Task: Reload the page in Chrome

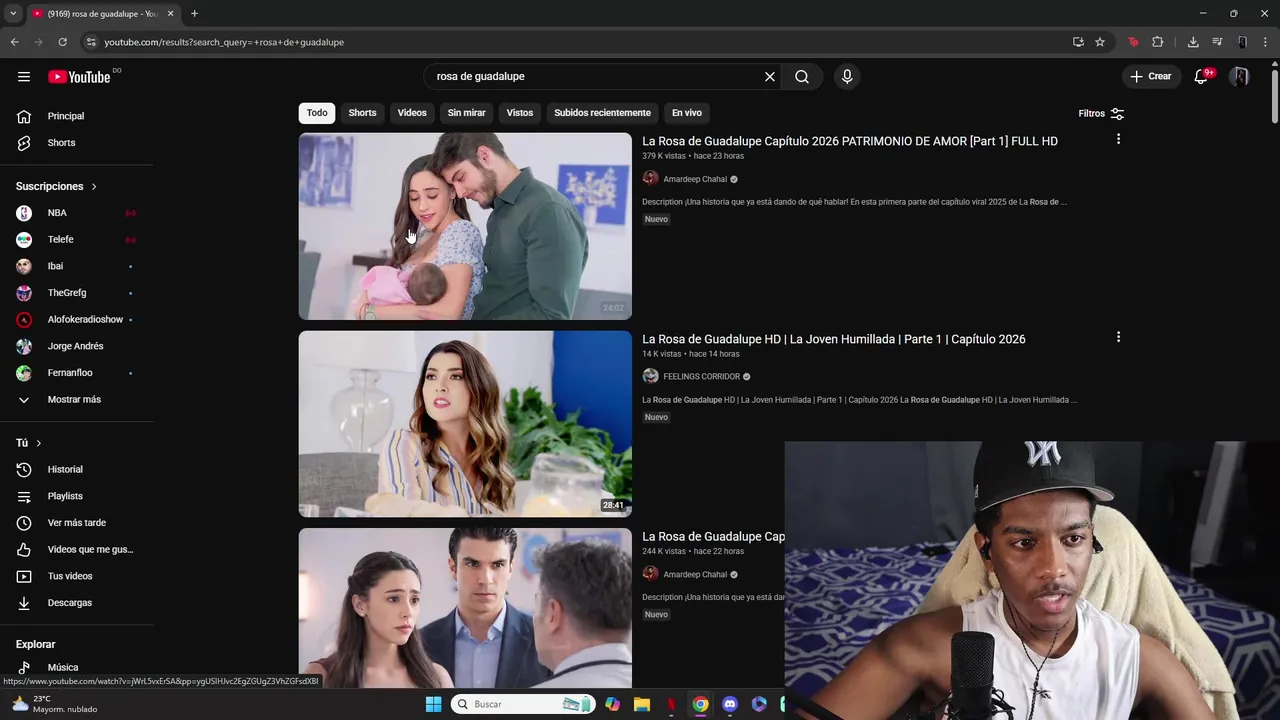Action: tap(62, 42)
